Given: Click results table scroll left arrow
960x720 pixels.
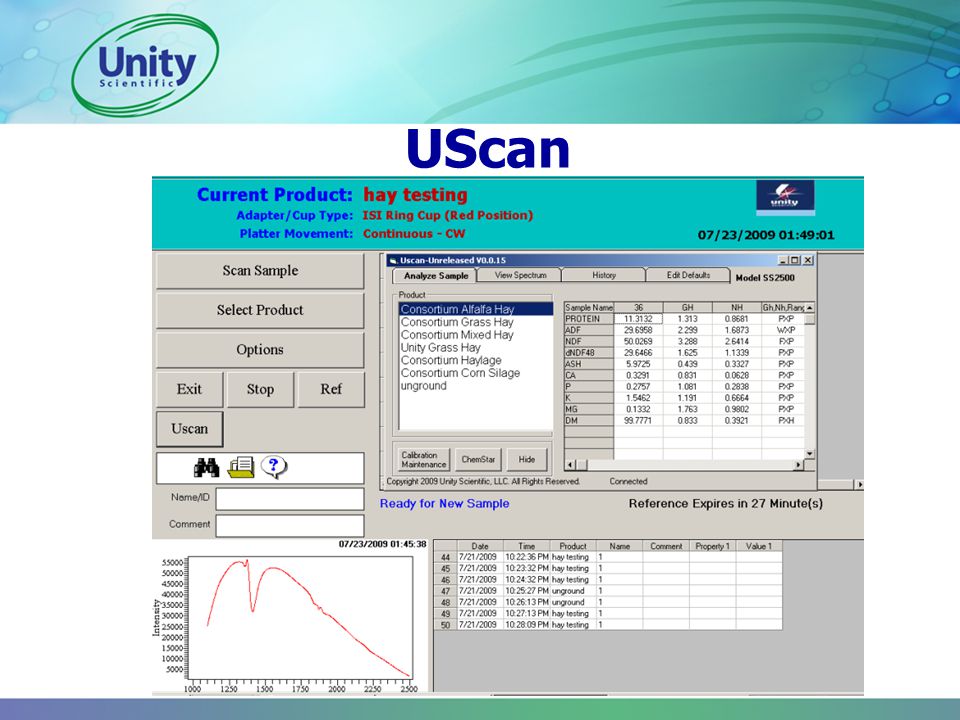Looking at the screenshot, I should pyautogui.click(x=570, y=465).
